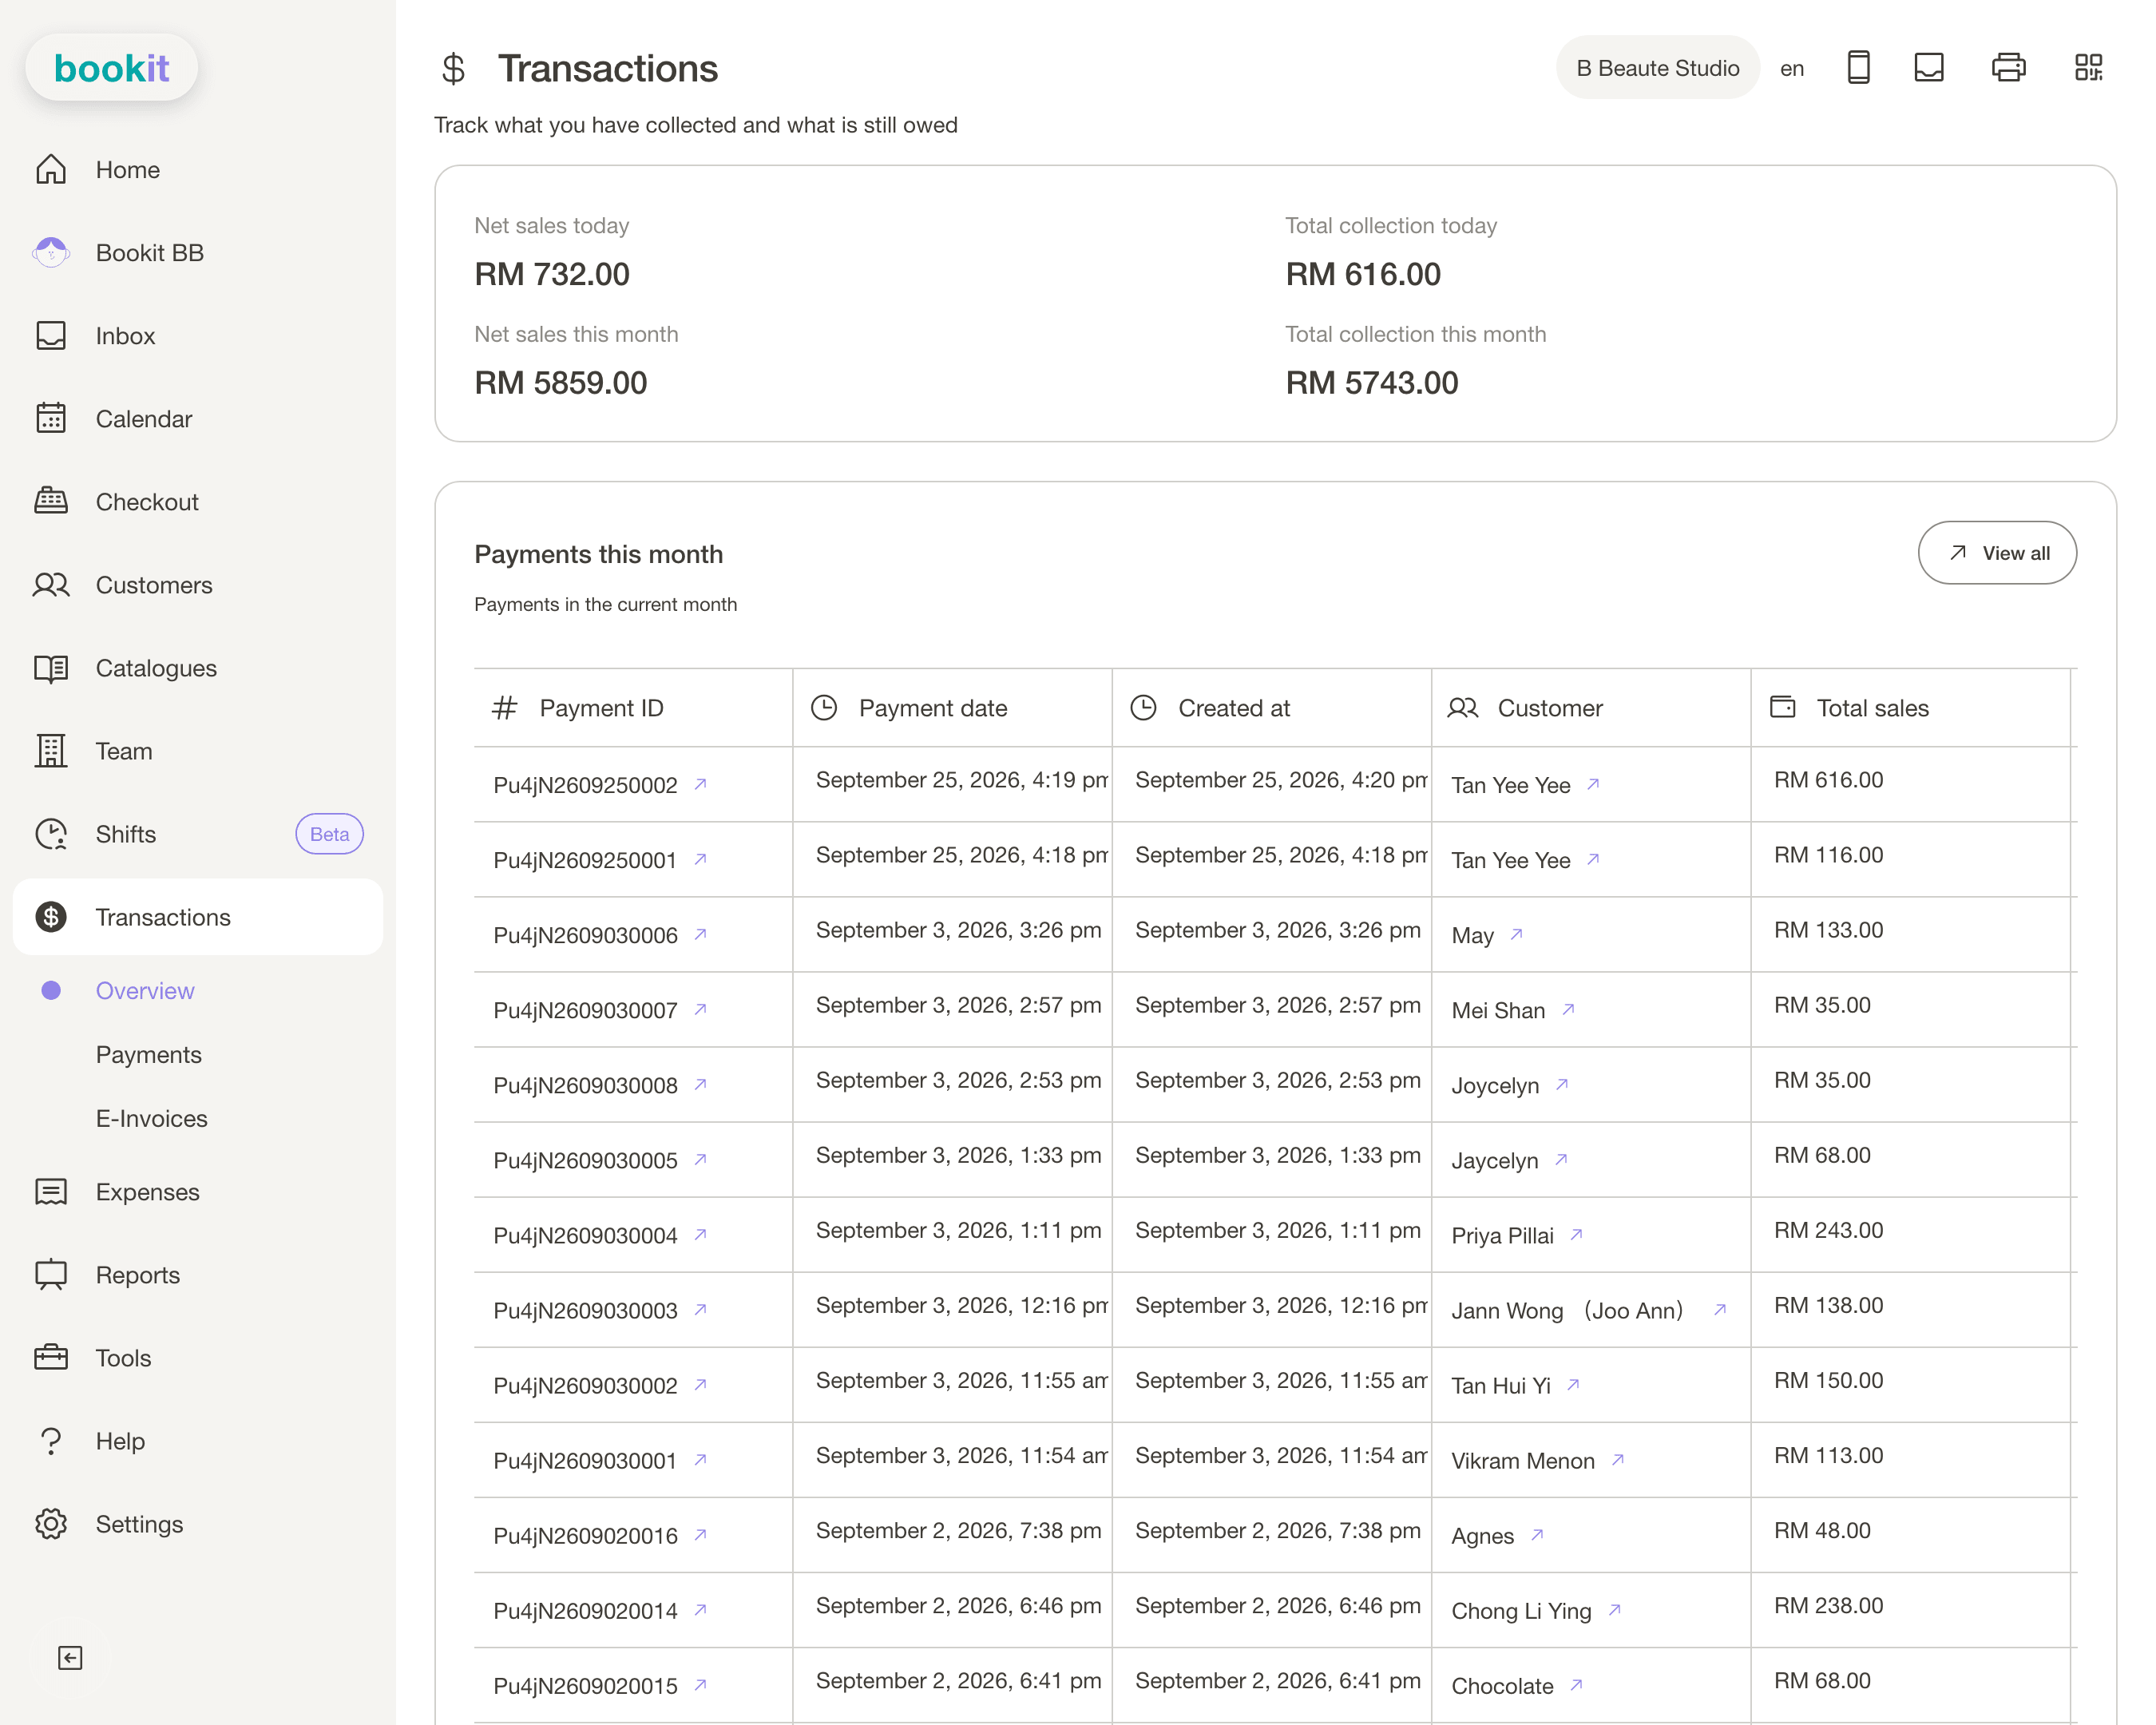
Task: Click the RM 243.00 total sales cell
Action: (x=1909, y=1234)
